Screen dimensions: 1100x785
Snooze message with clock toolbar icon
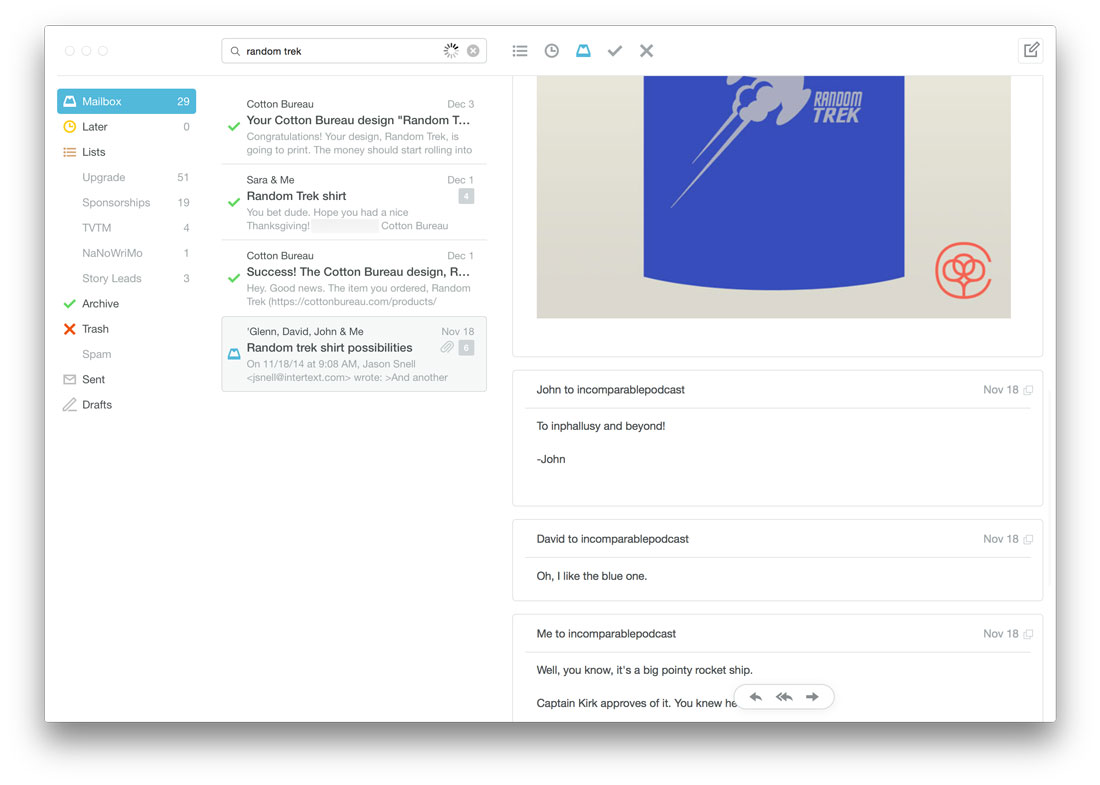coord(551,51)
